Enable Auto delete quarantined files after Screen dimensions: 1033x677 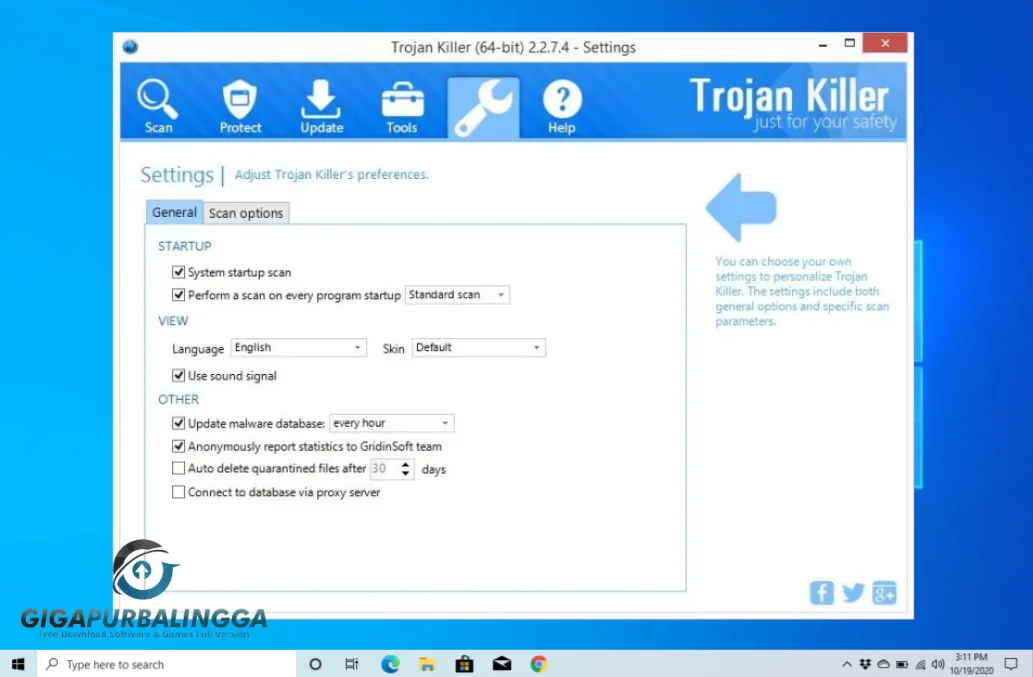[178, 468]
